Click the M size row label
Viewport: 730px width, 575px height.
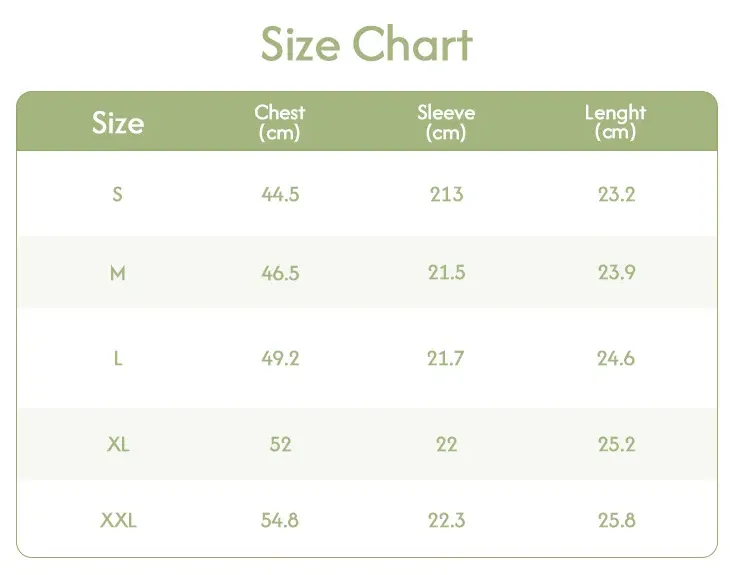(x=118, y=273)
